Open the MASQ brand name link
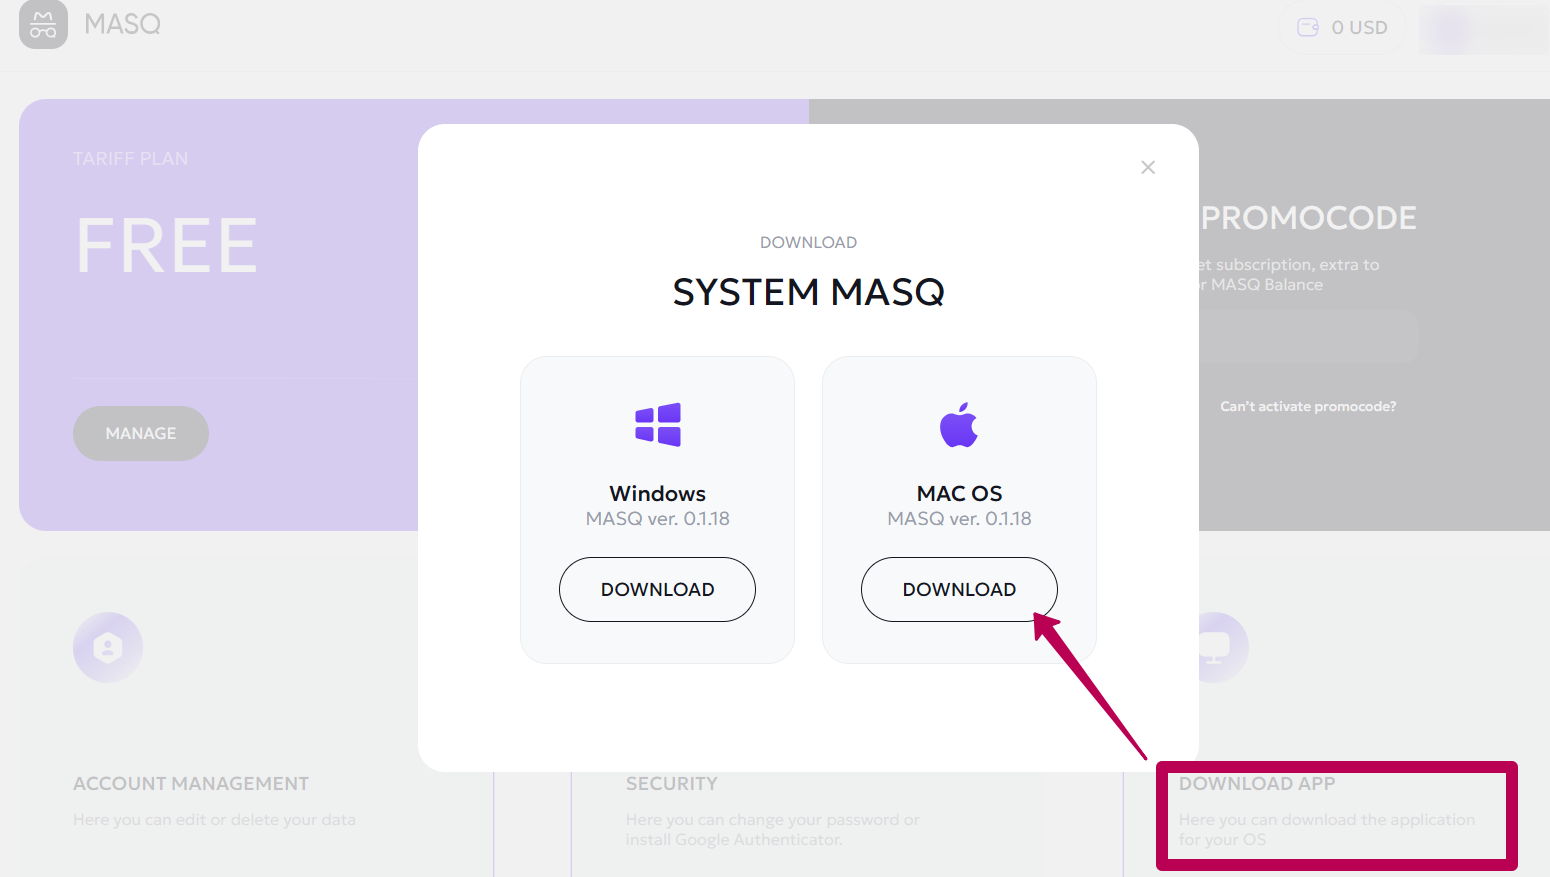The height and width of the screenshot is (877, 1550). 122,24
